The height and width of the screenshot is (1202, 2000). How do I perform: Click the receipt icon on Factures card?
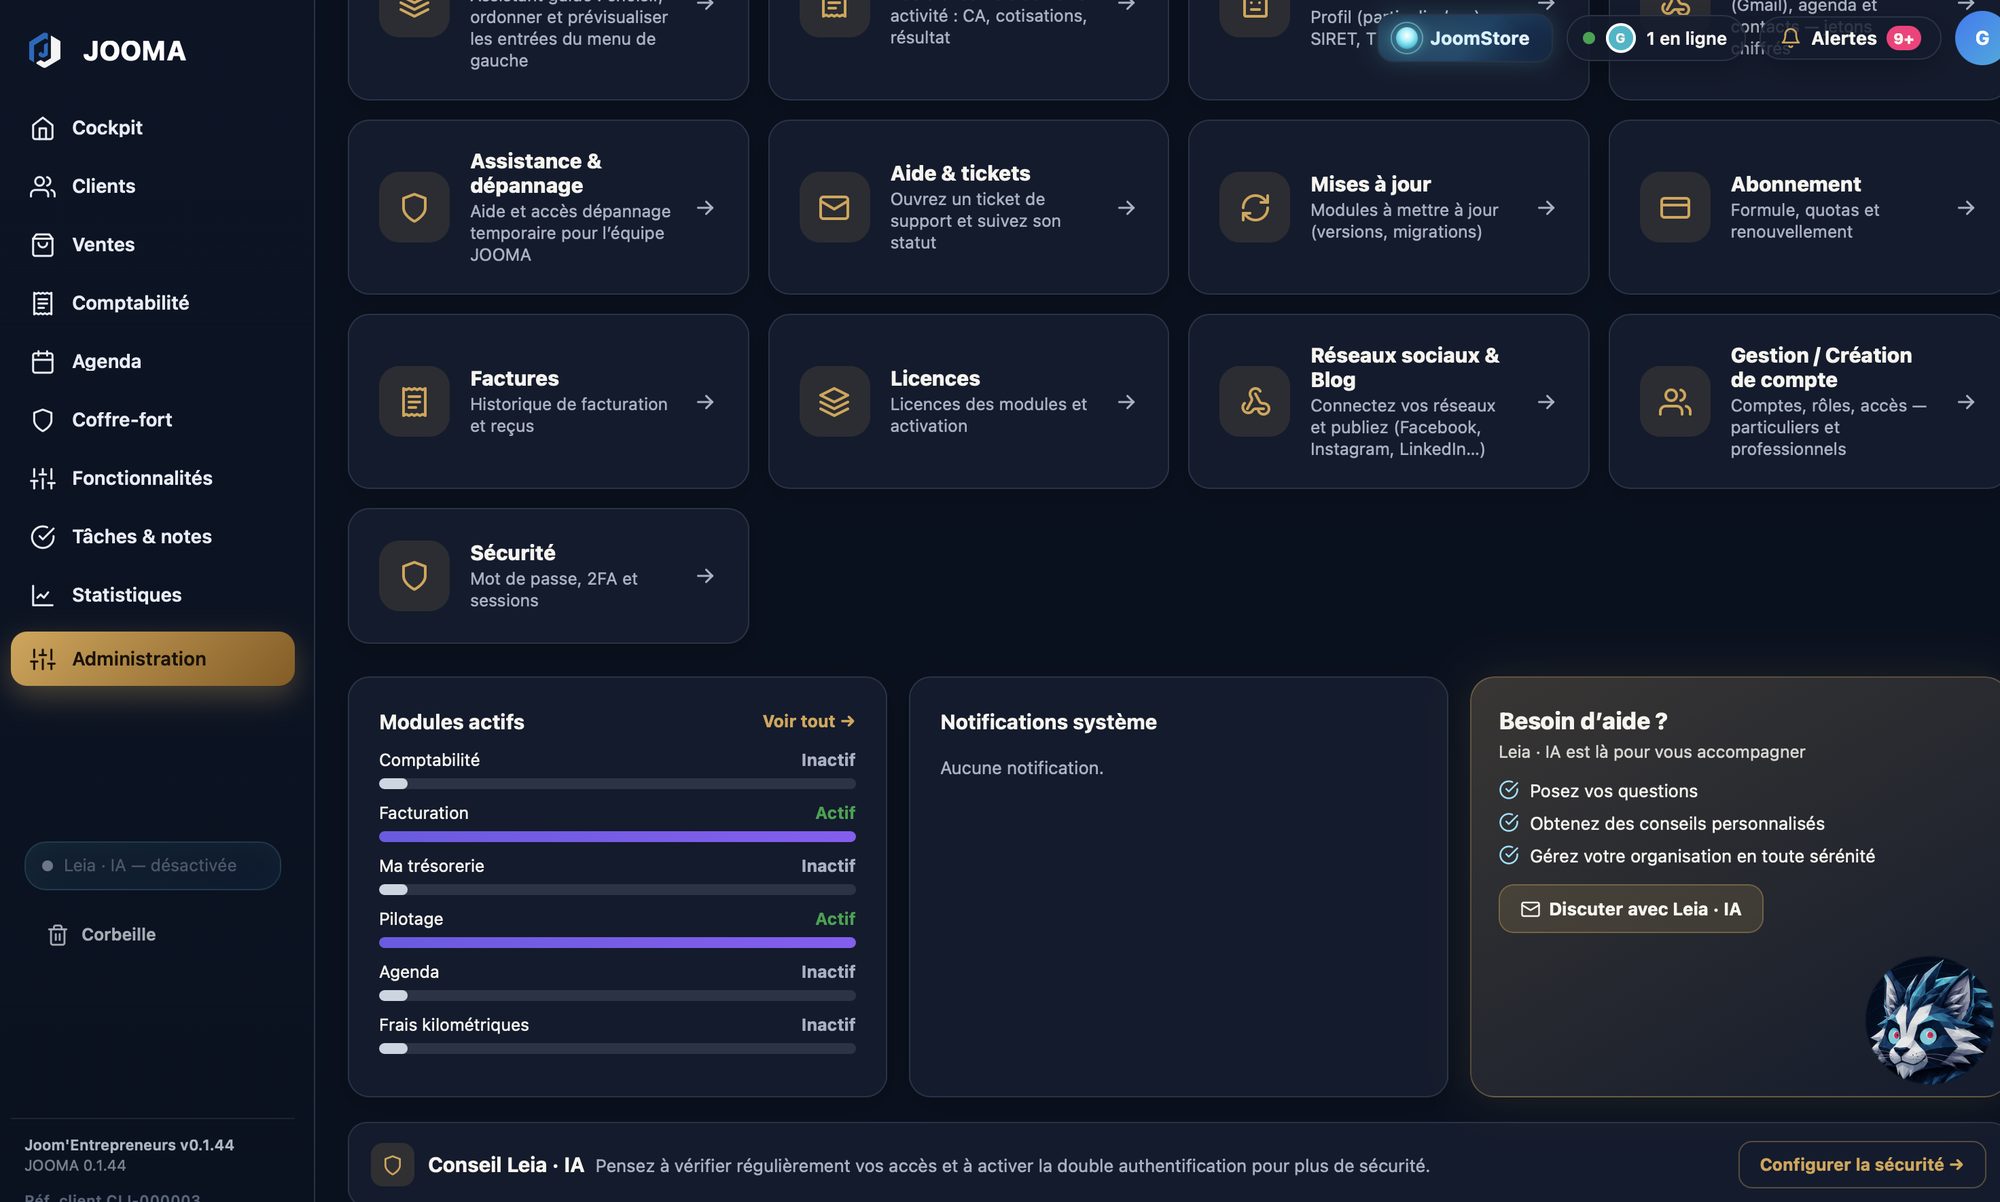tap(414, 402)
